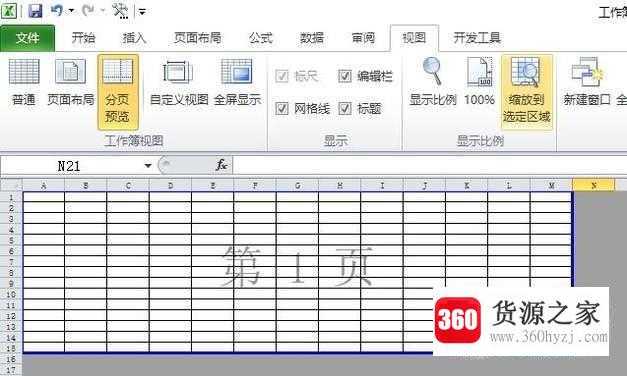
Task: Undo the last action
Action: [x=57, y=10]
